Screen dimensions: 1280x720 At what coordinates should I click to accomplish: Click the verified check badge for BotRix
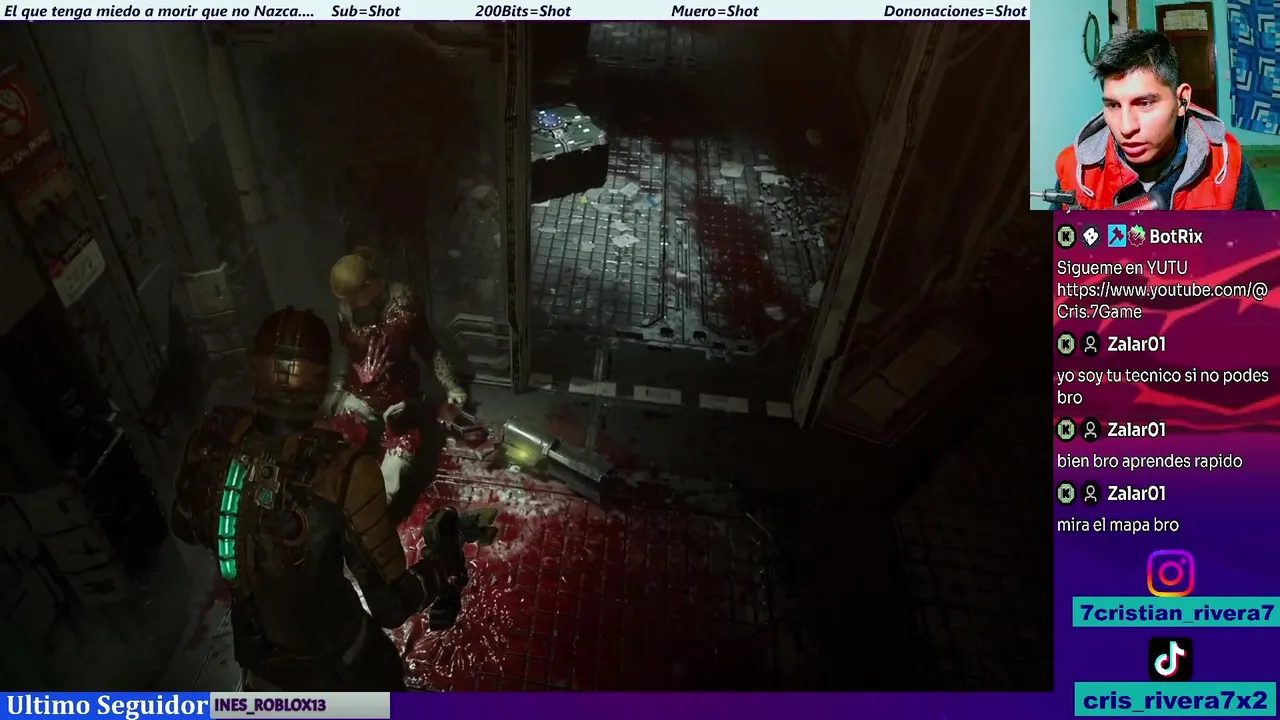1137,237
